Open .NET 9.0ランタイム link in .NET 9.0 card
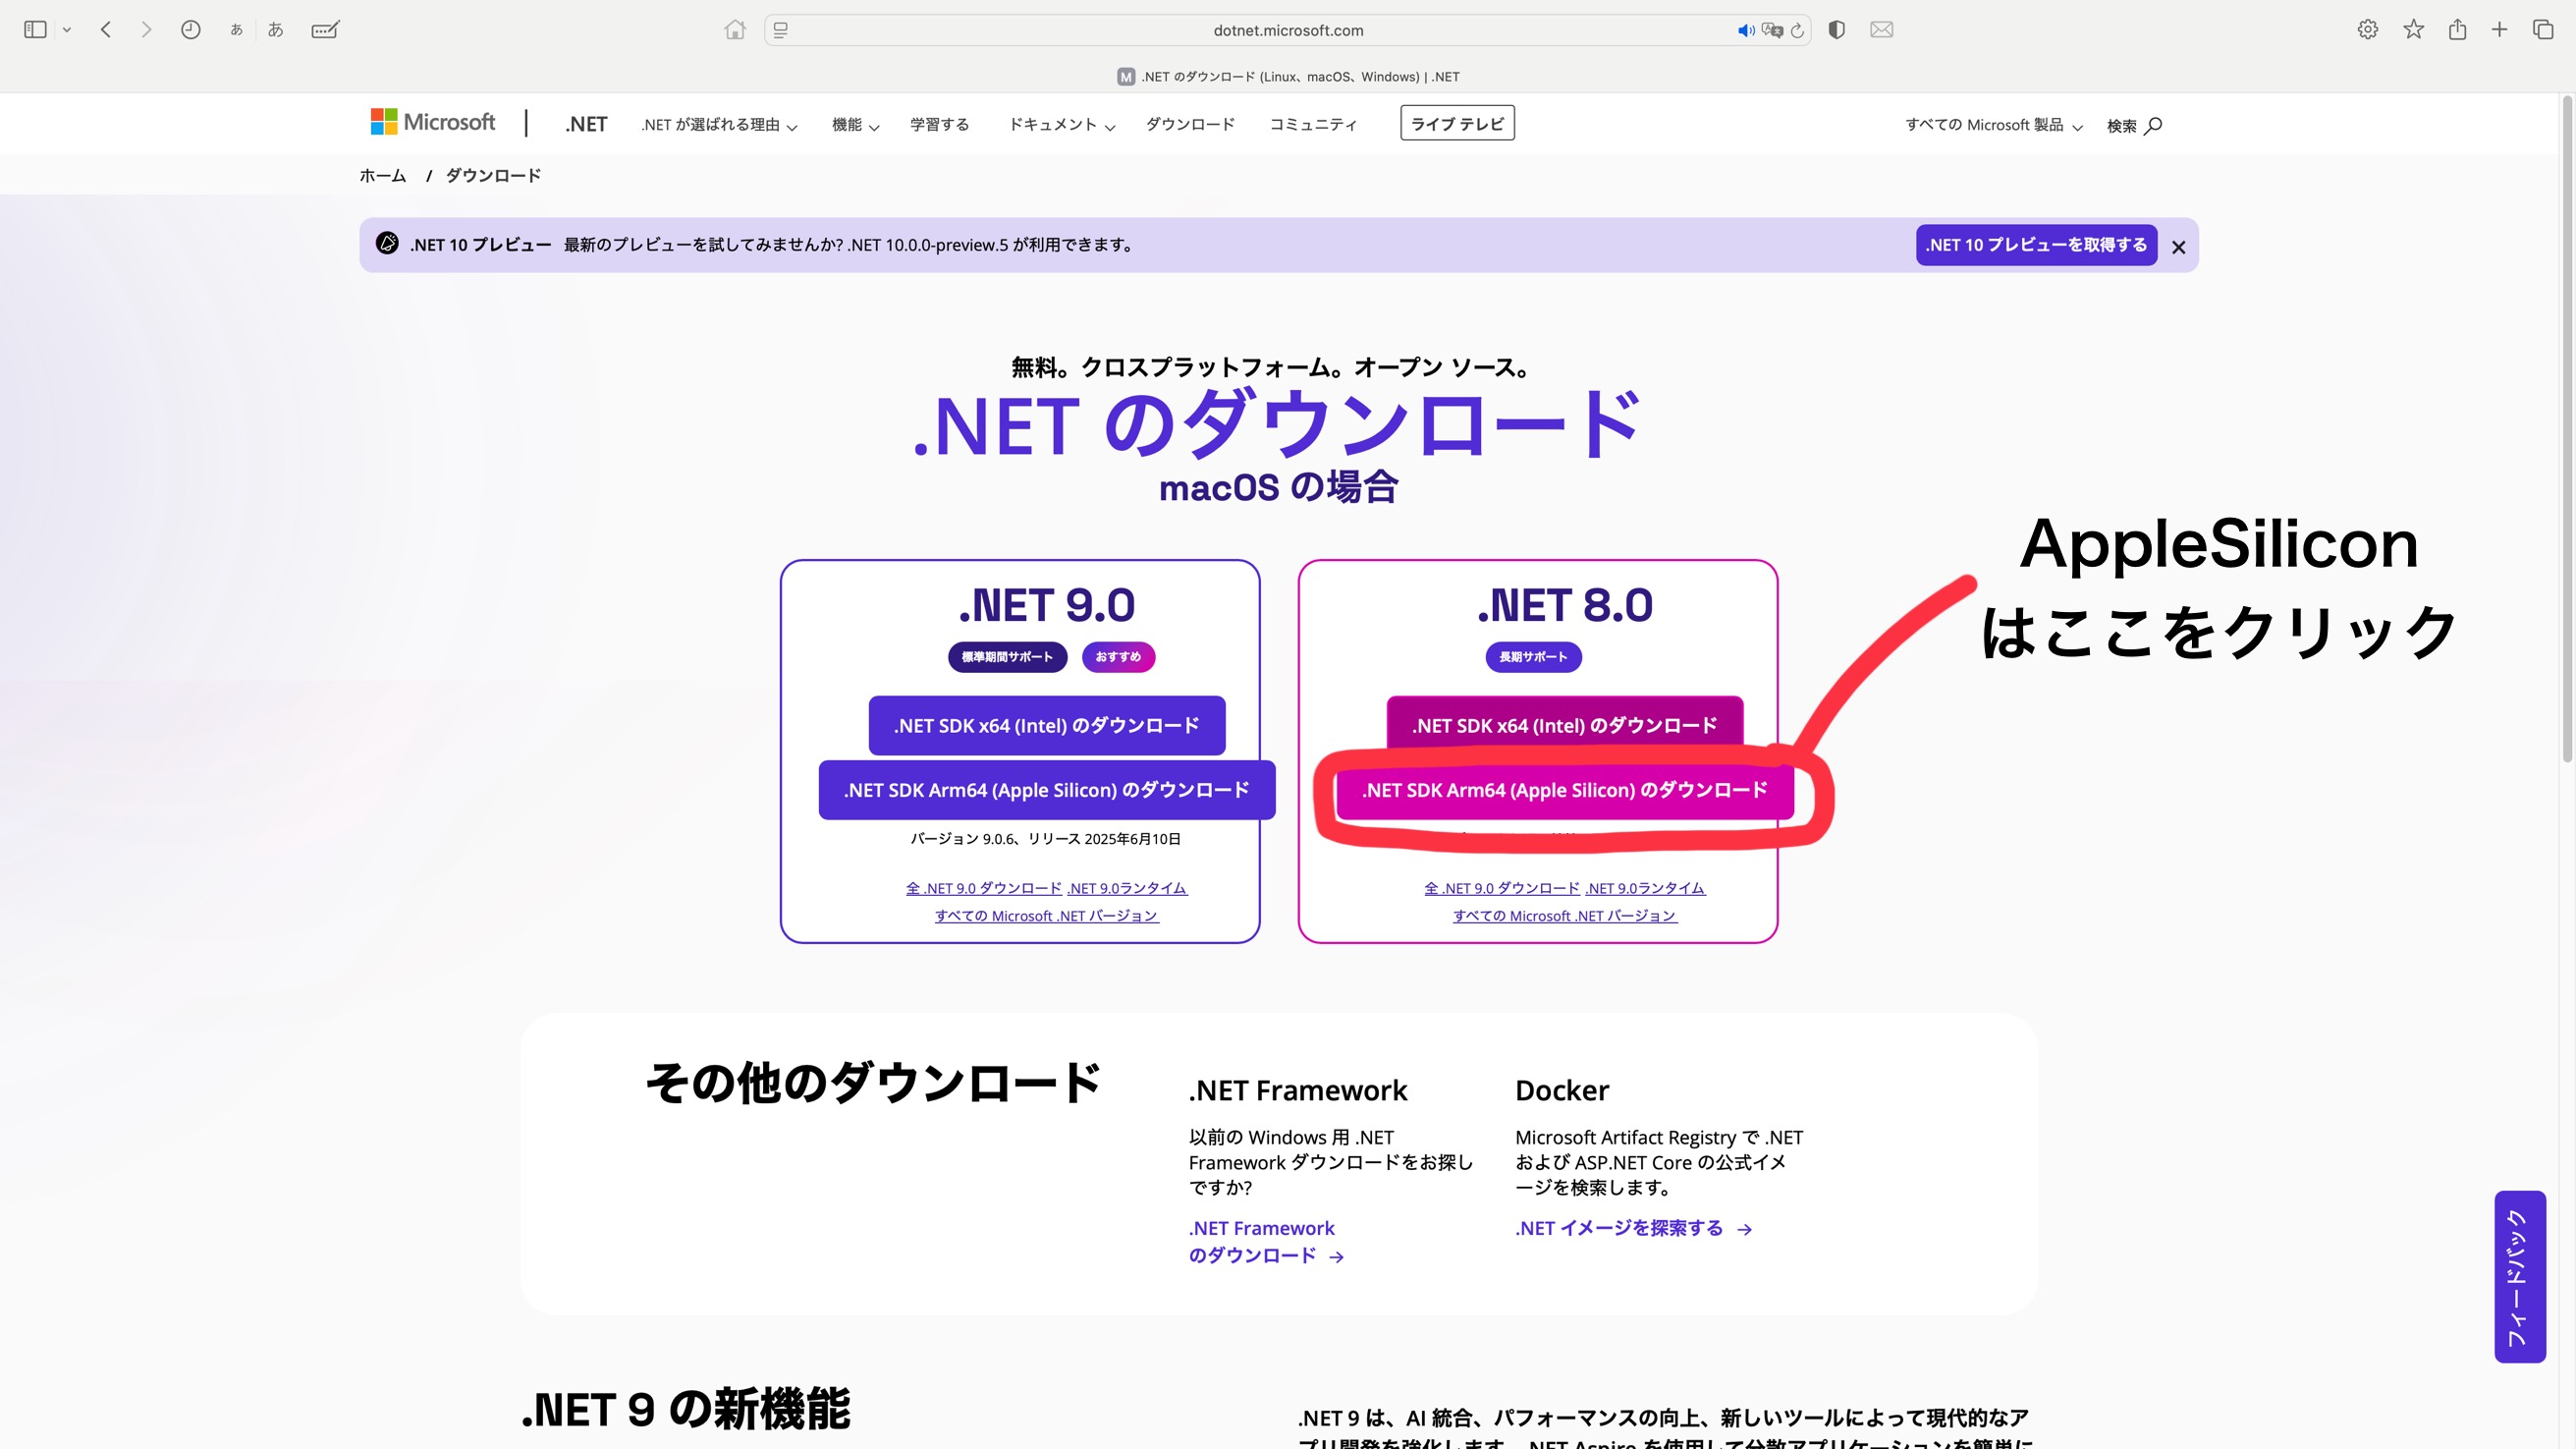Viewport: 2576px width, 1449px height. pyautogui.click(x=1127, y=888)
